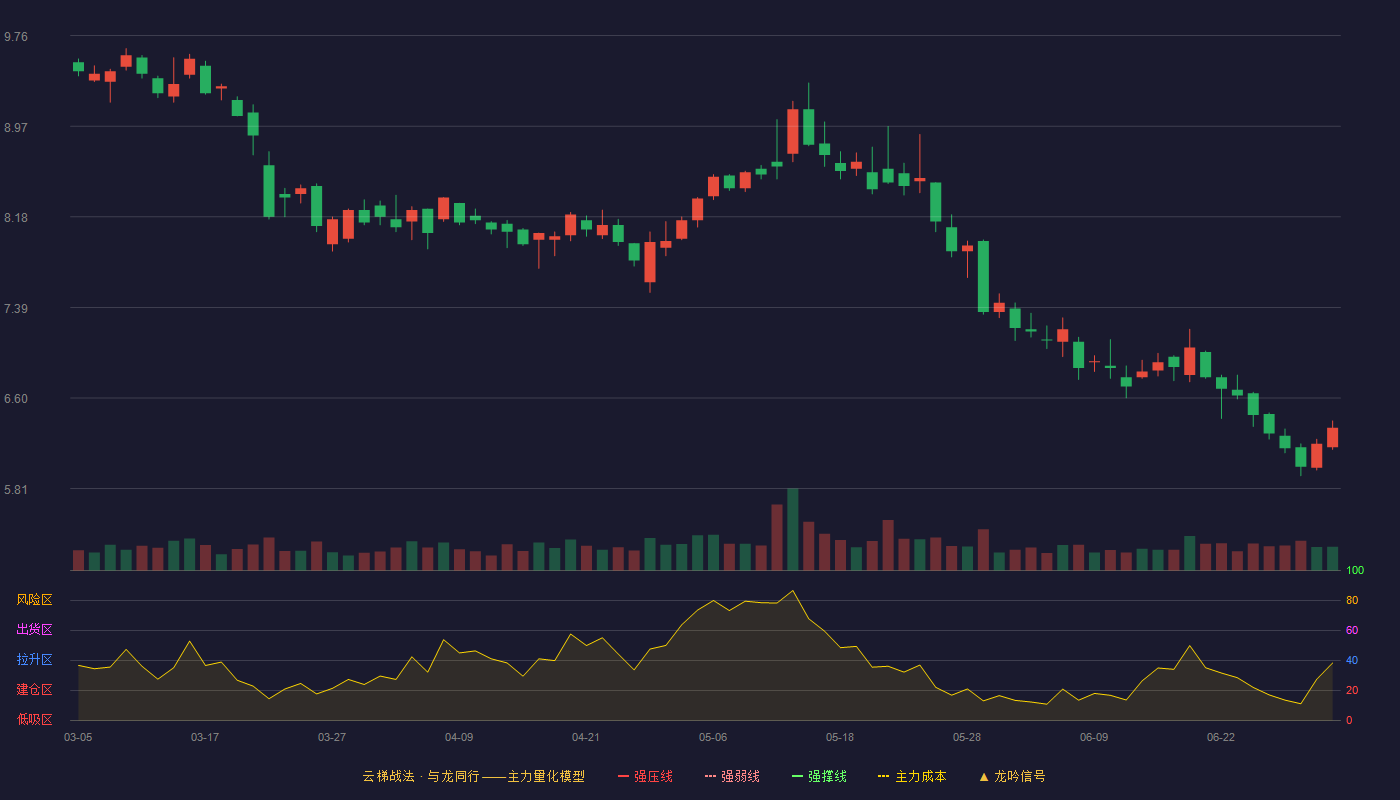Click the 05-18 date label
Viewport: 1400px width, 800px height.
point(840,737)
